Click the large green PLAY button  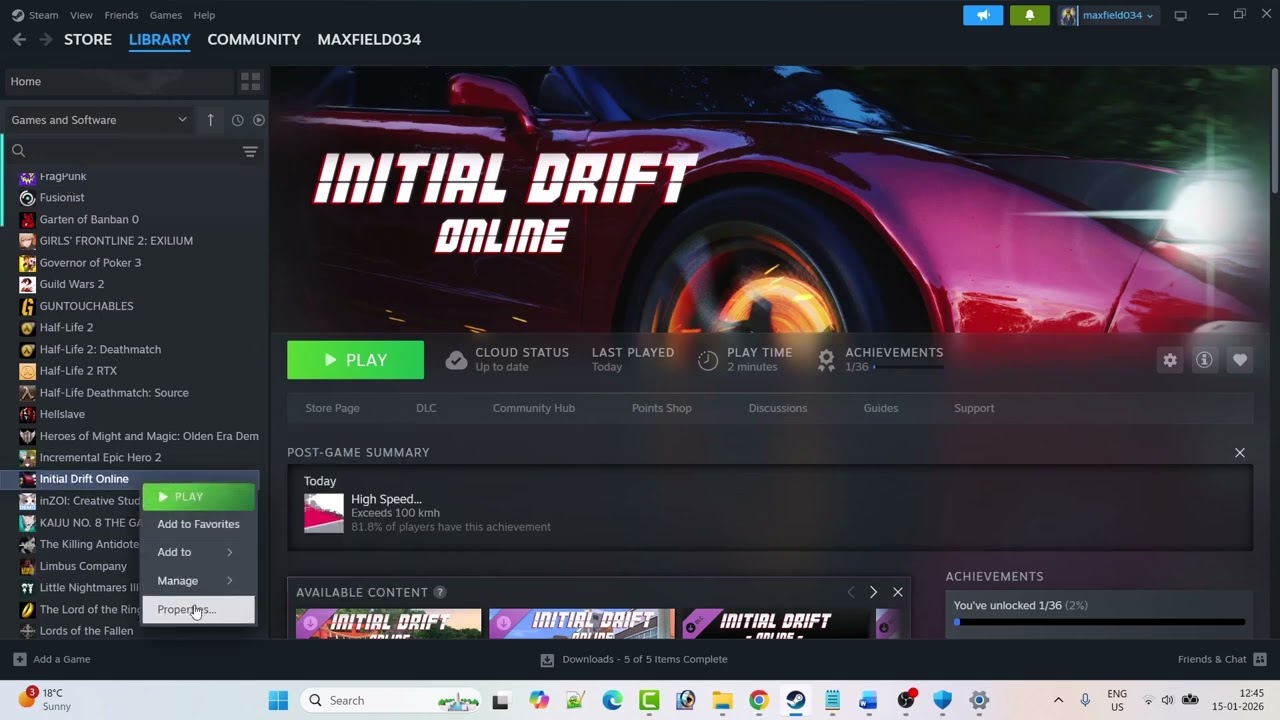[x=355, y=360]
